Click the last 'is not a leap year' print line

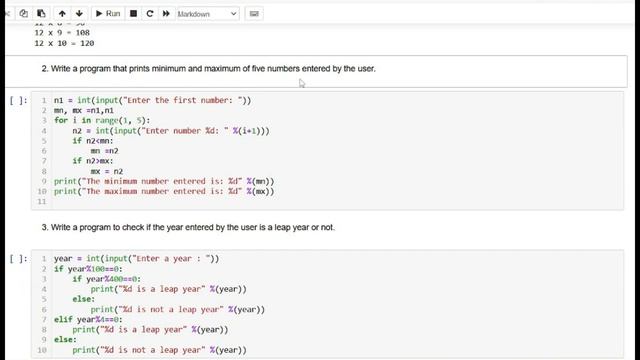(159, 350)
